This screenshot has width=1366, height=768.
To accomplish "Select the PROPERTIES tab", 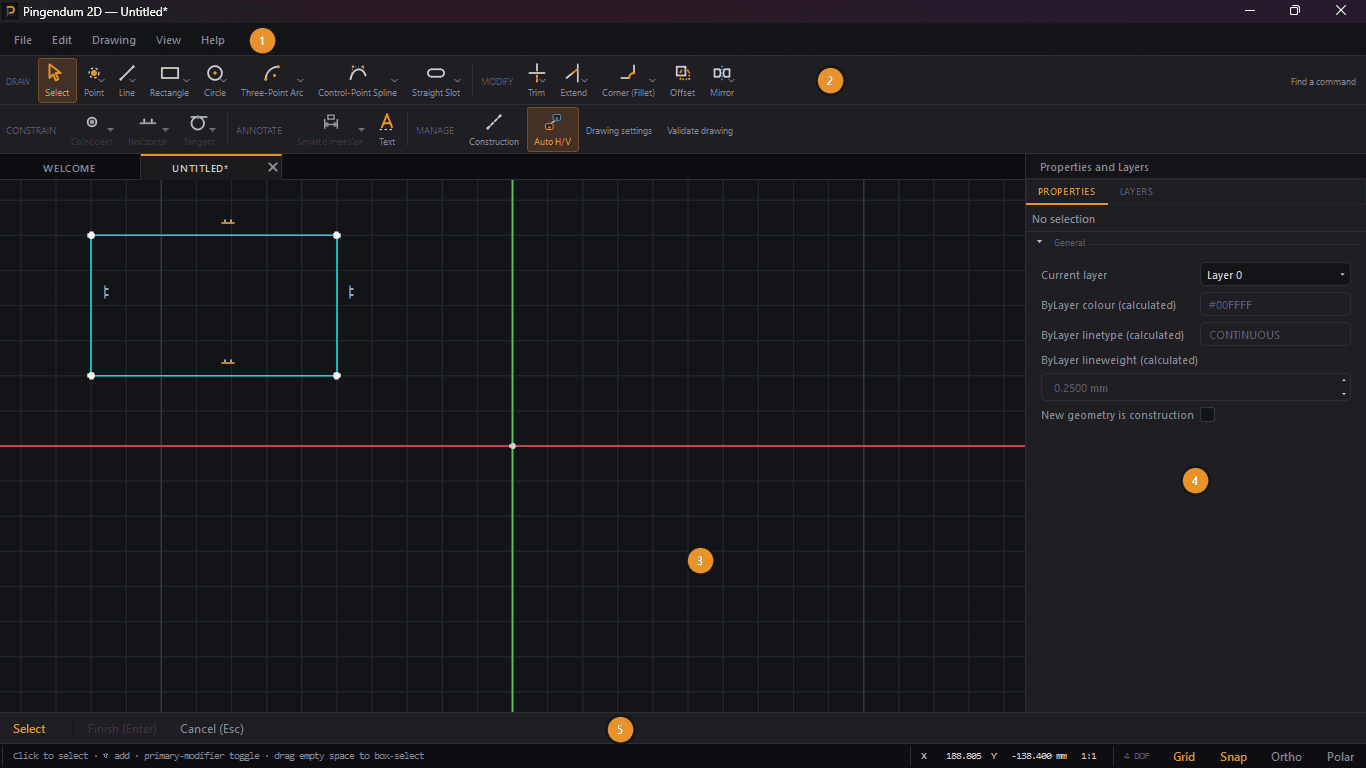I will coord(1067,192).
